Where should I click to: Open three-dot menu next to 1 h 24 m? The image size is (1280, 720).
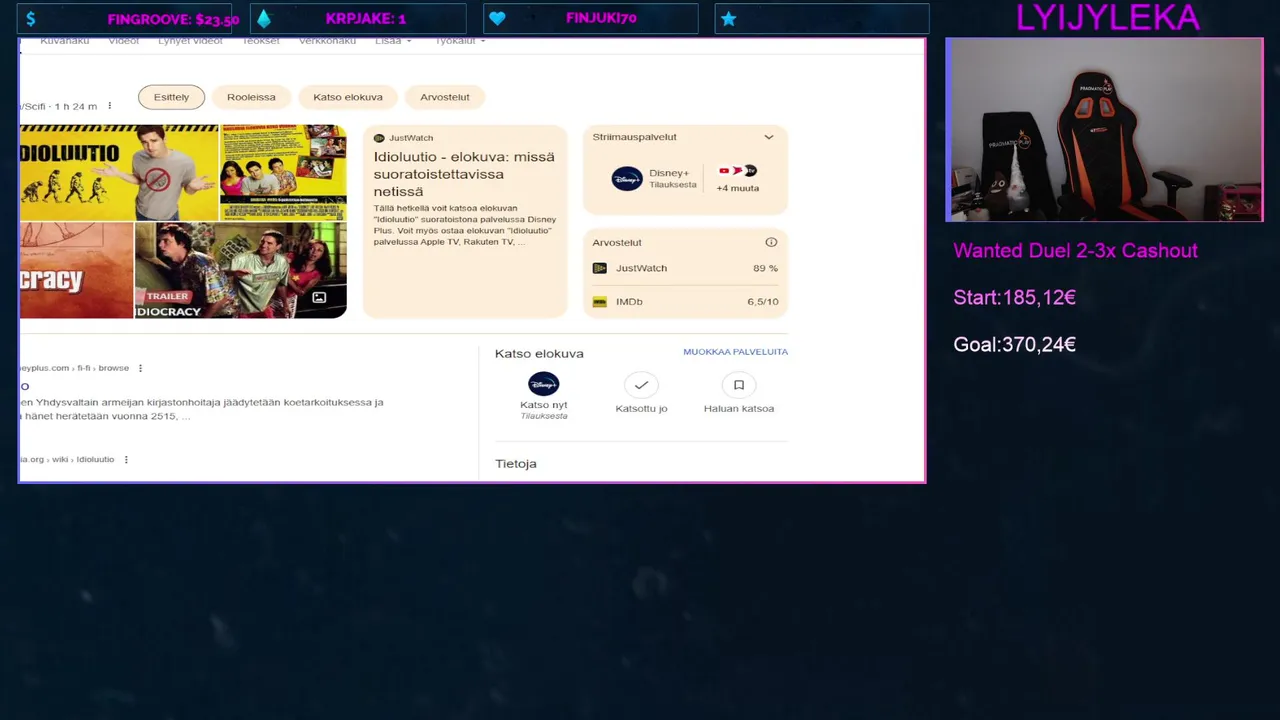pyautogui.click(x=110, y=106)
